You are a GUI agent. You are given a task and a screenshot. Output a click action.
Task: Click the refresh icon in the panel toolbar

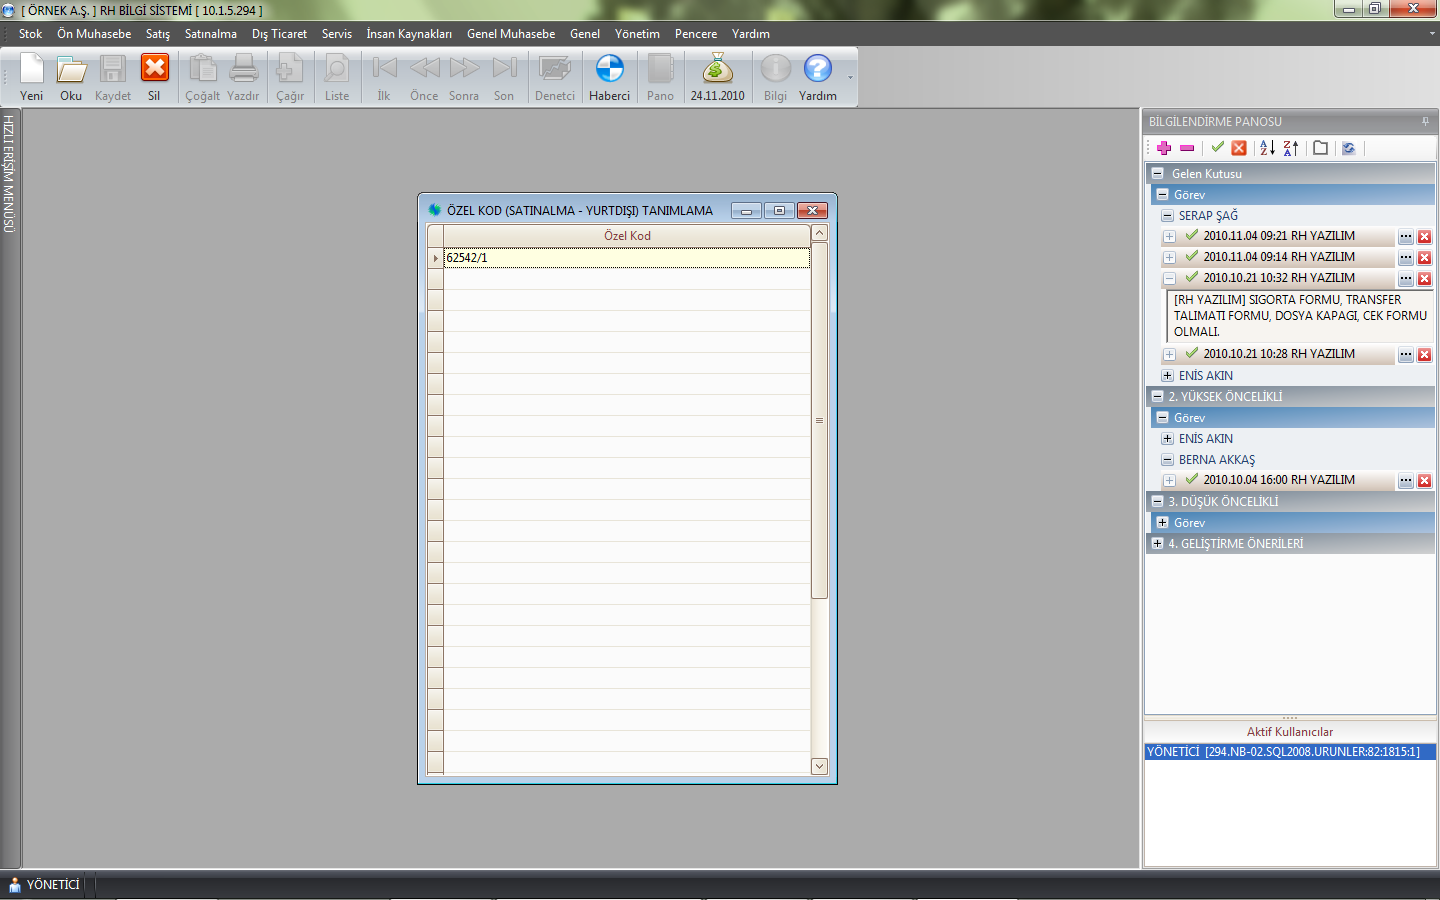(x=1348, y=148)
